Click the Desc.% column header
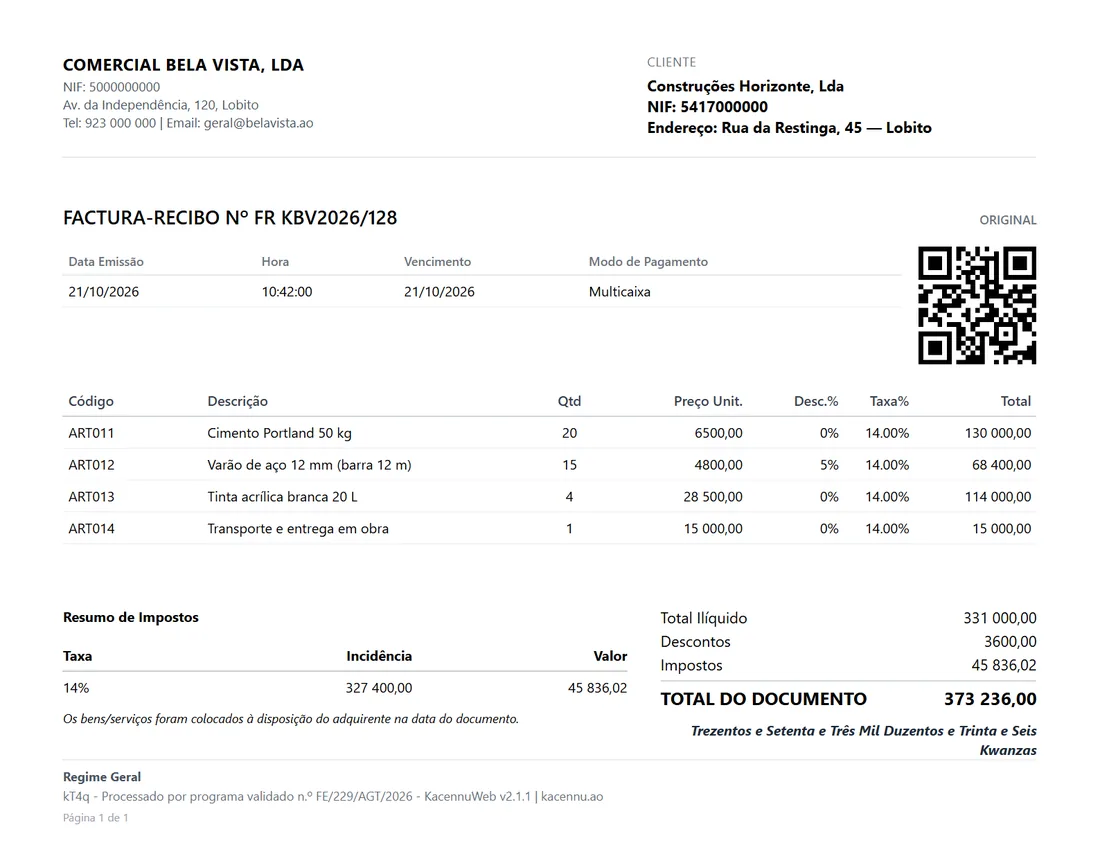1100x845 pixels. point(816,401)
